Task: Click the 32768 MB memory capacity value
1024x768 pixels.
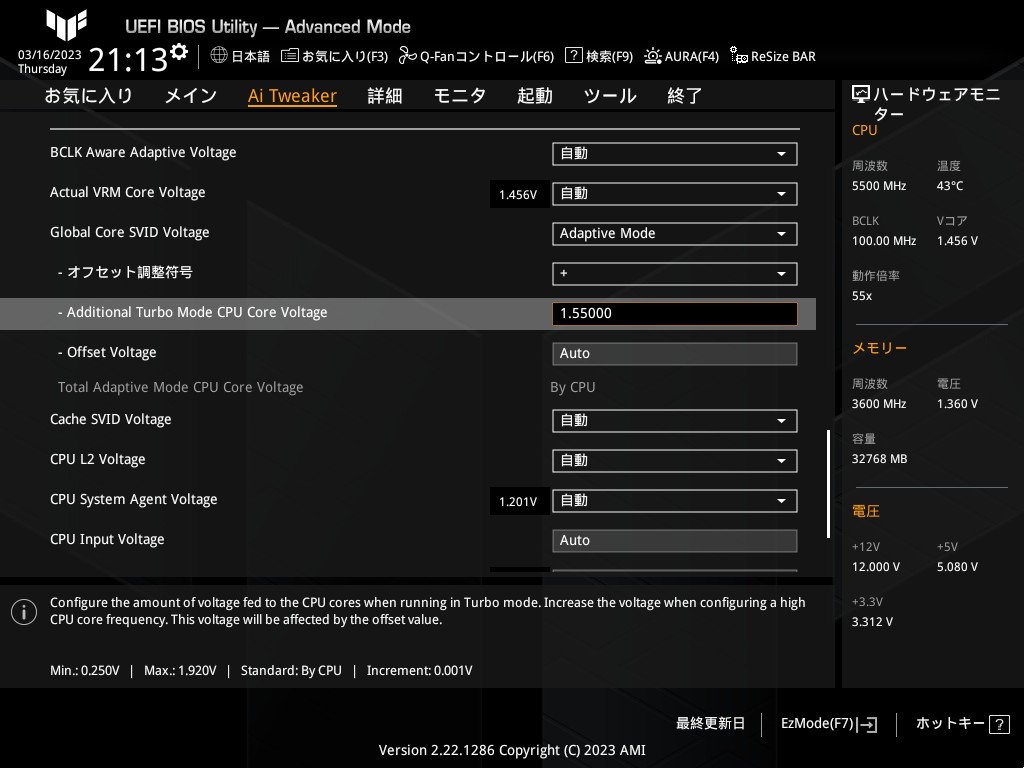Action: click(x=879, y=459)
